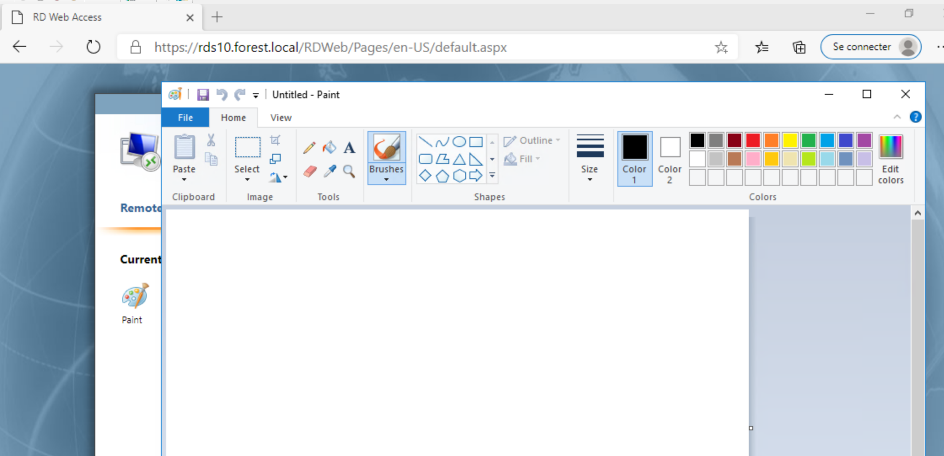Go back in the browser
Image resolution: width=944 pixels, height=456 pixels.
(19, 47)
